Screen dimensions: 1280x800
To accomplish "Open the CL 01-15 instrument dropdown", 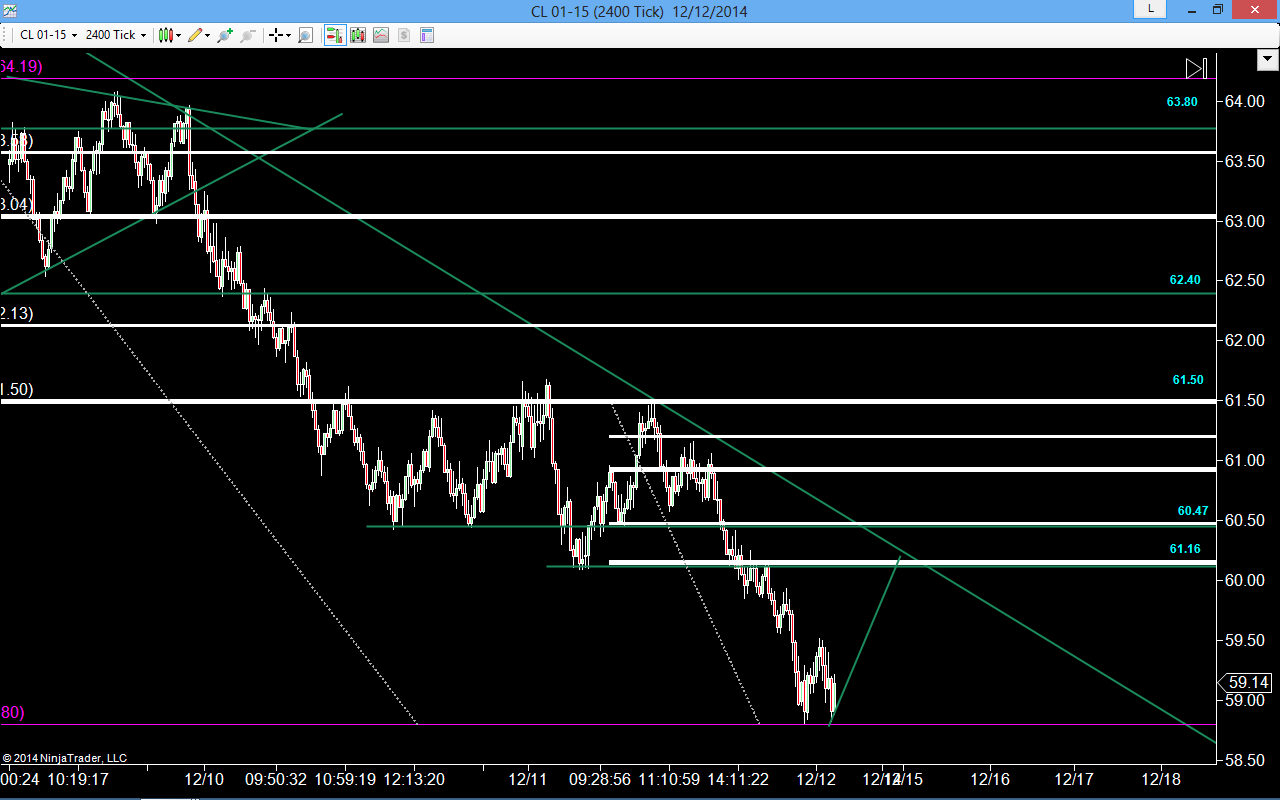I will point(48,35).
